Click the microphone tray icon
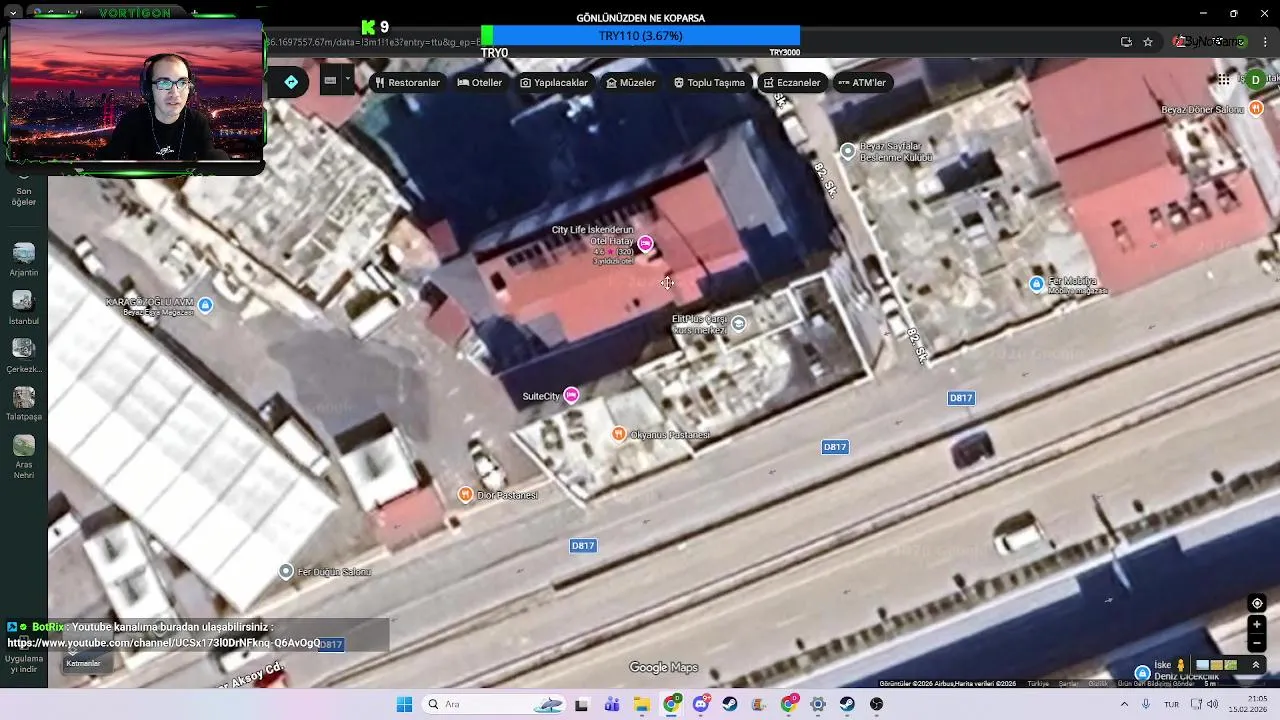Image resolution: width=1280 pixels, height=720 pixels. click(1146, 704)
